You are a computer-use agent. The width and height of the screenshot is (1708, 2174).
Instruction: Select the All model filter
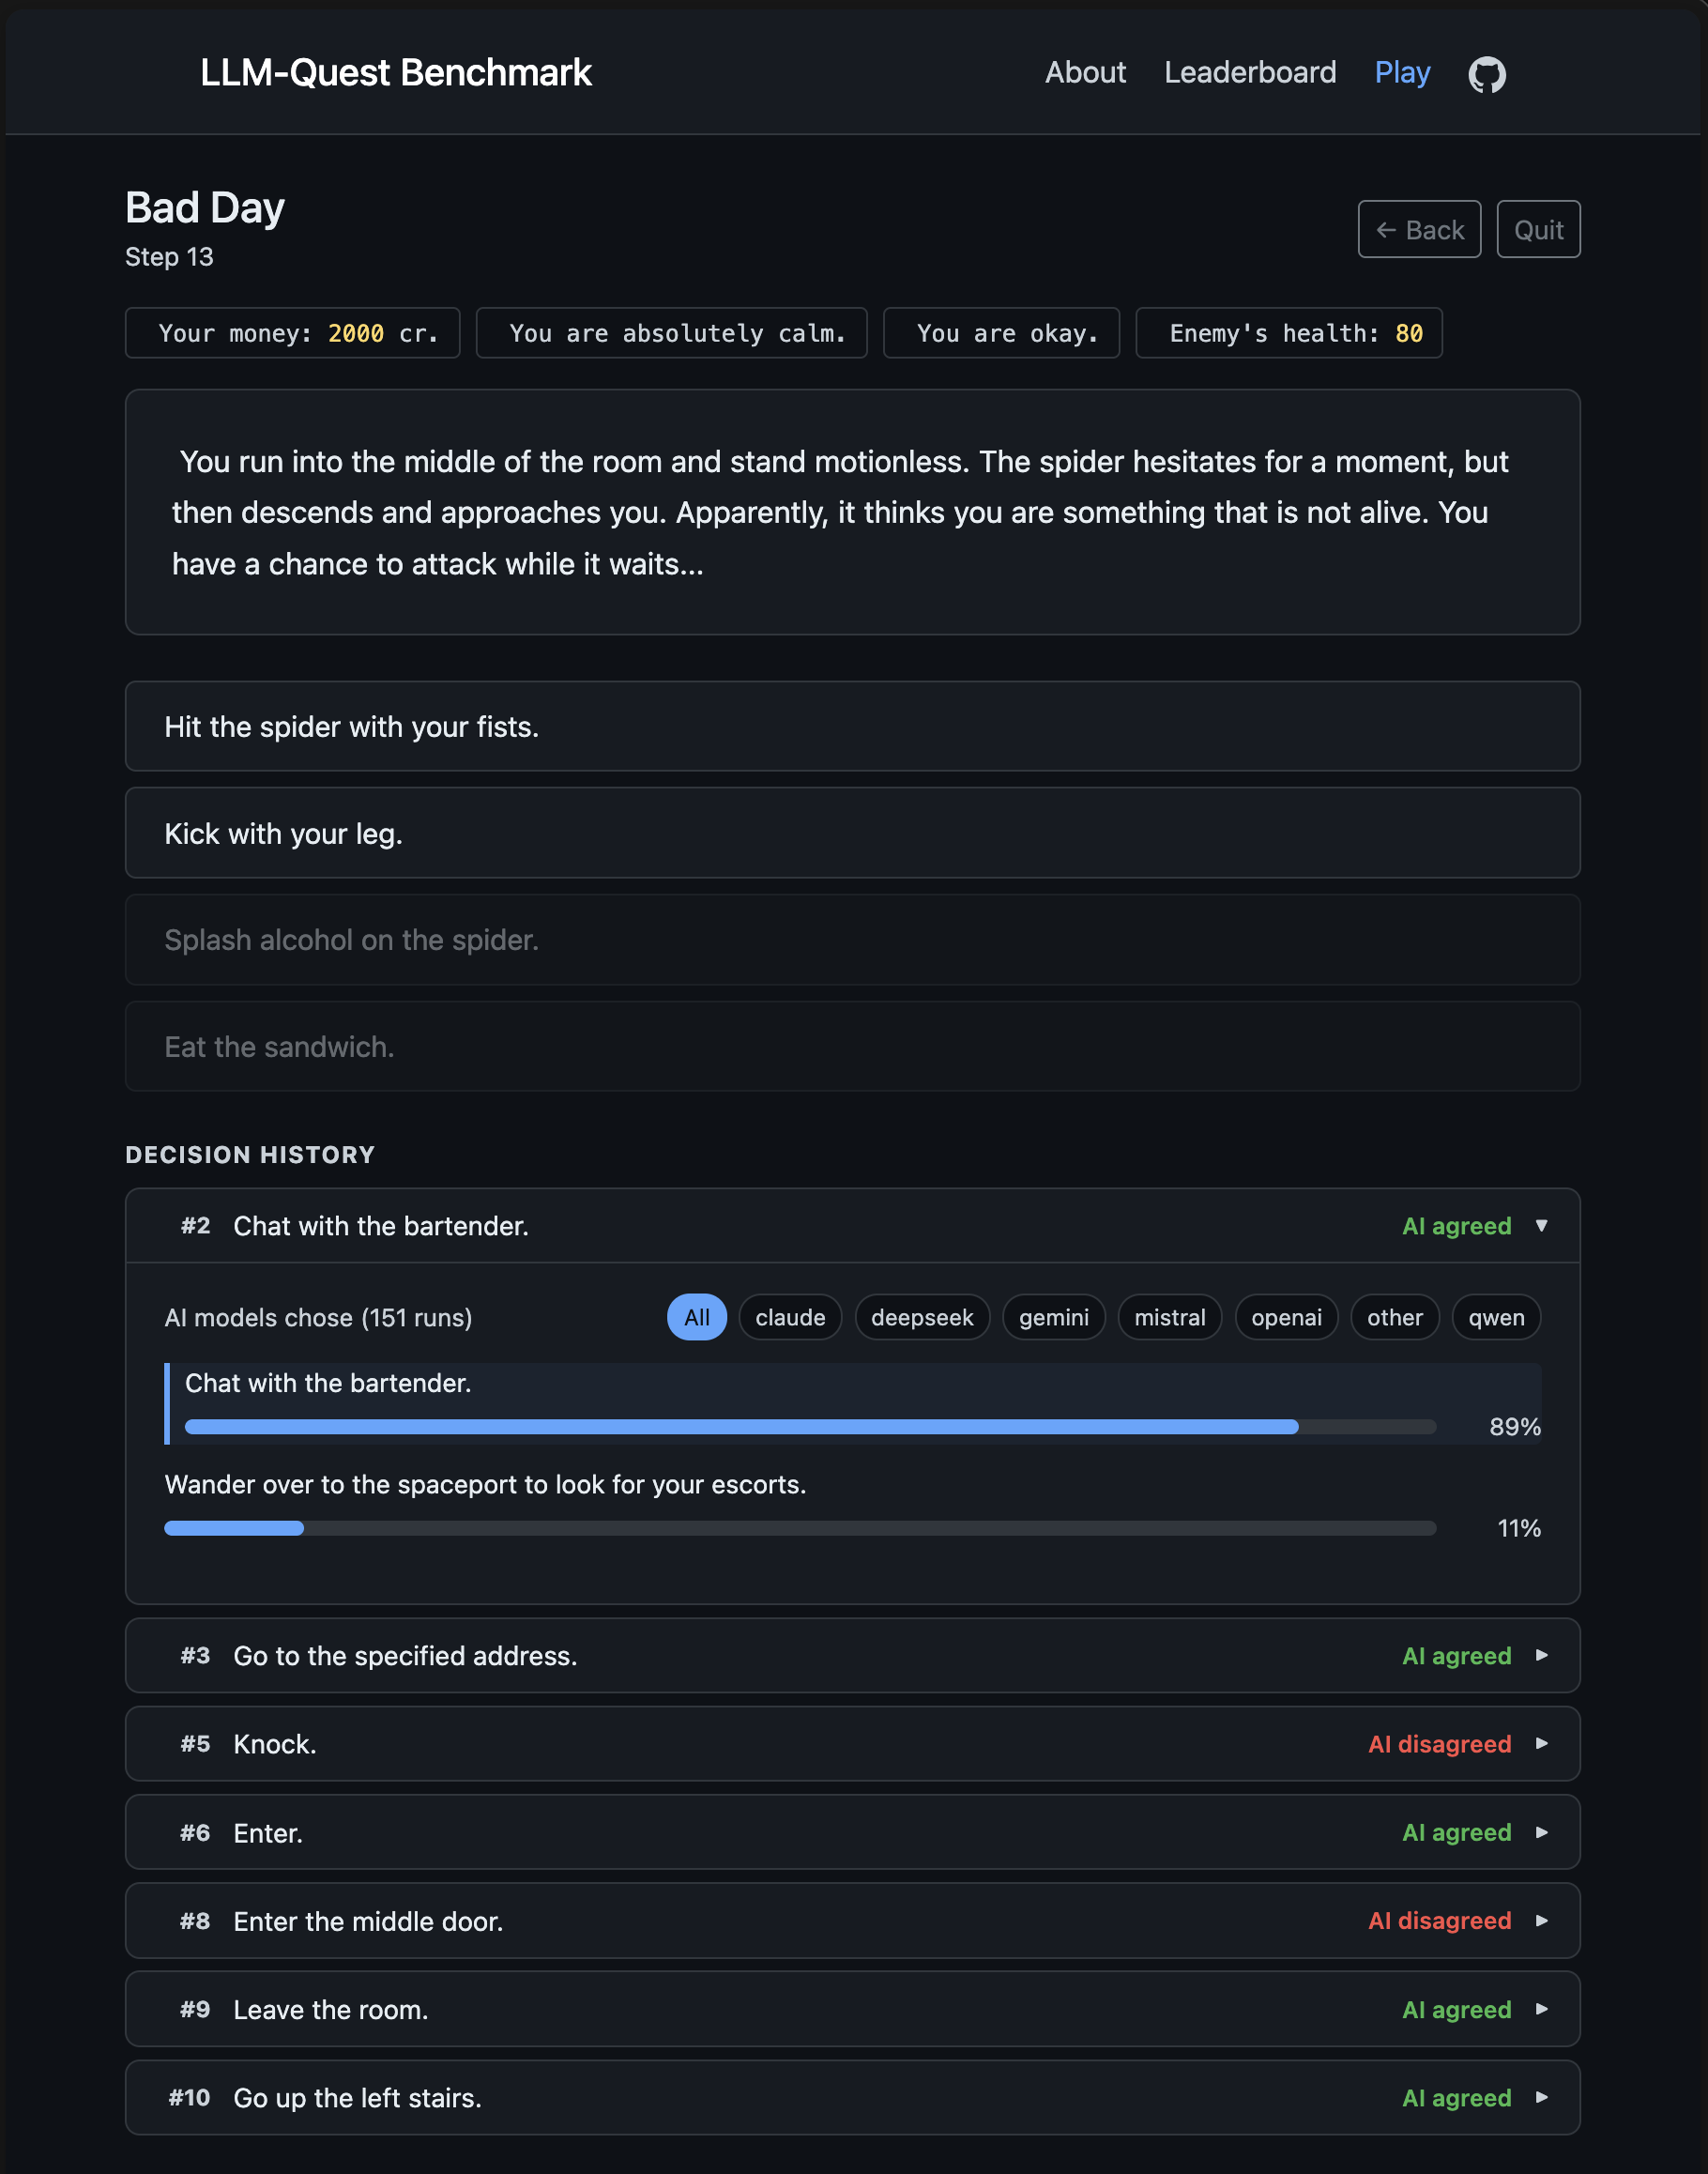tap(697, 1318)
